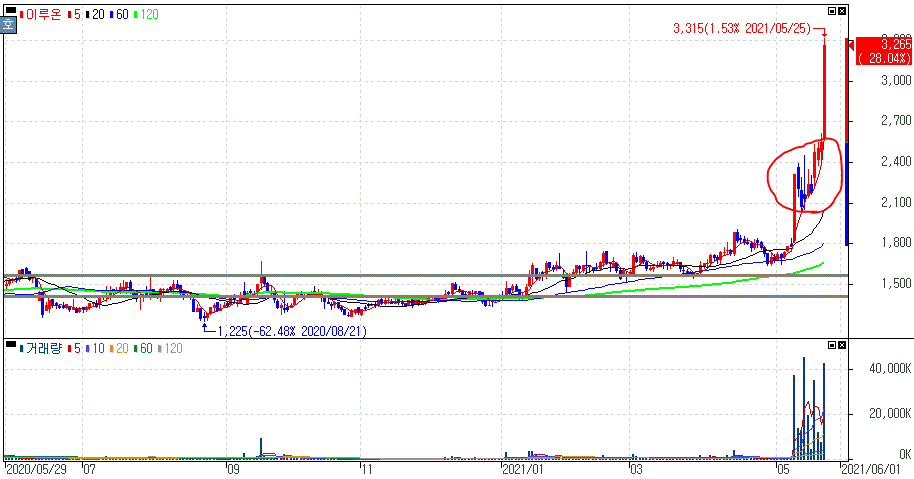Select the green 120-day moving average legend in price panel
Screen dimensions: 914x479
point(146,15)
